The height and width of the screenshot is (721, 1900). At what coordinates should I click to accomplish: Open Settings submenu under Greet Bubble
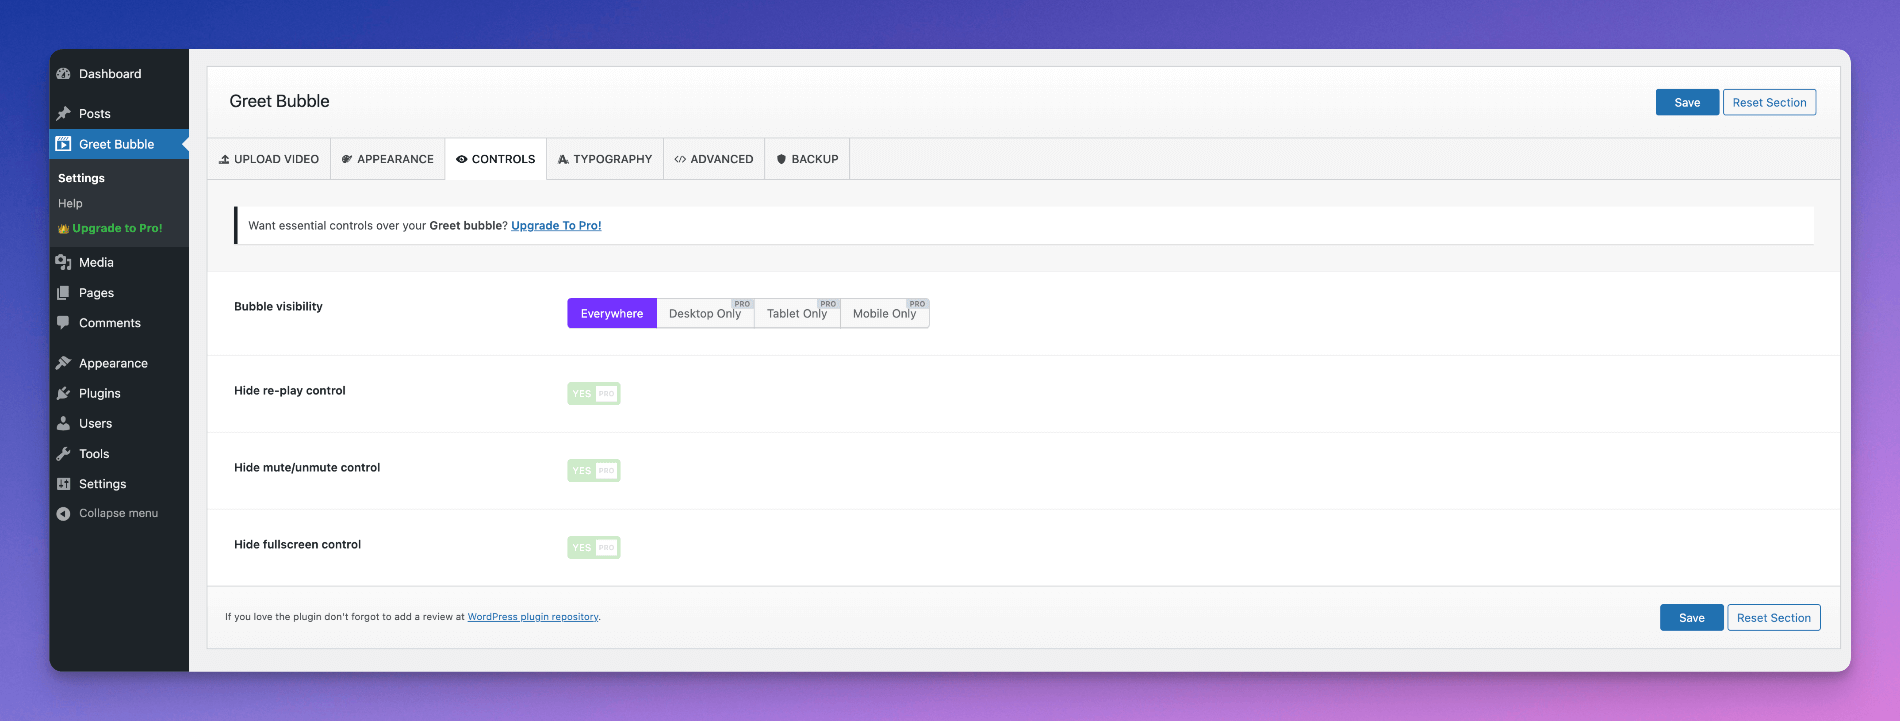pos(81,178)
